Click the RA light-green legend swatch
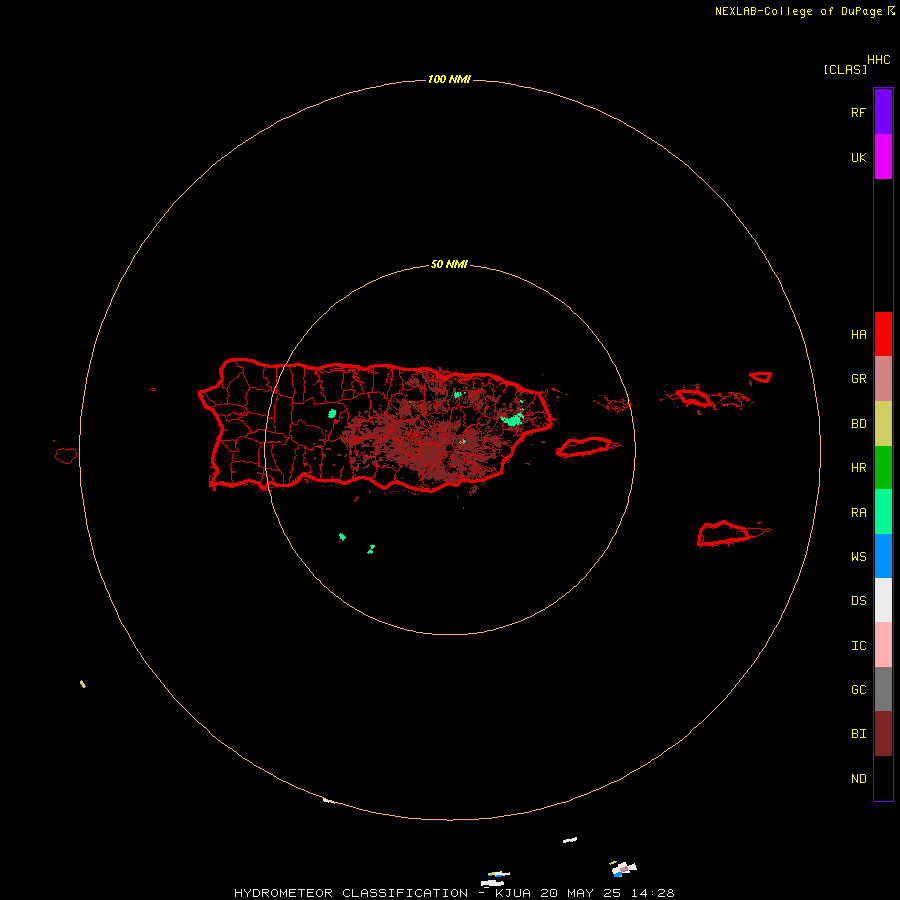 tap(883, 512)
